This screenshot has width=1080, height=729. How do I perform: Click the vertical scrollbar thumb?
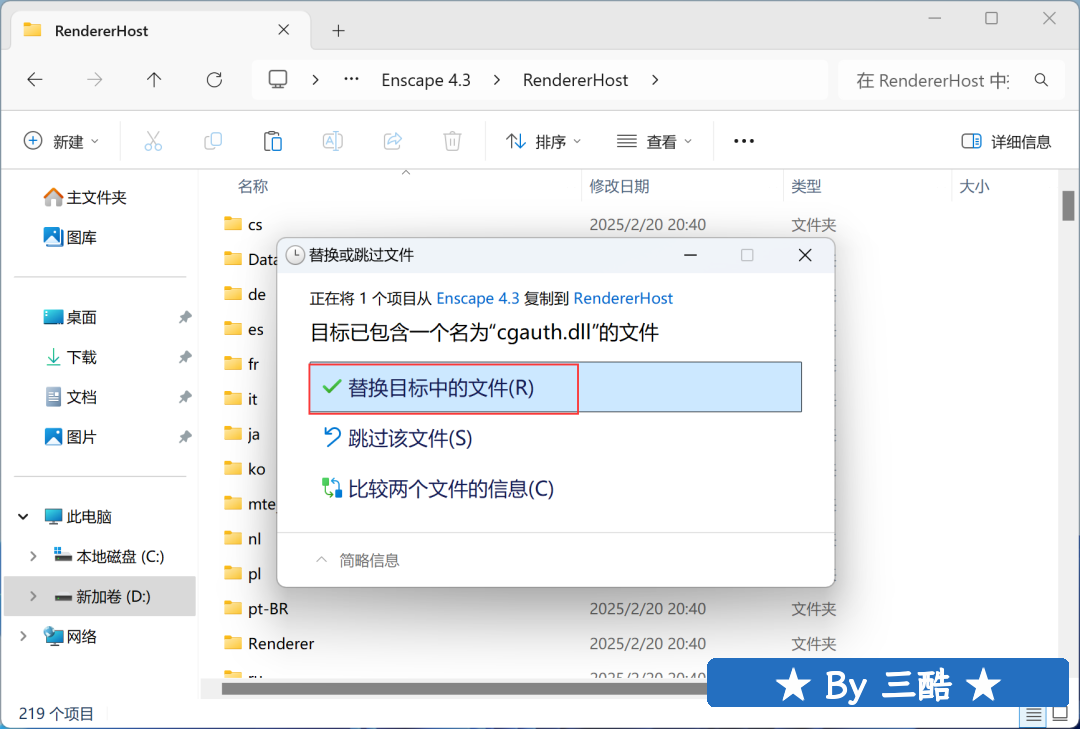pos(1068,205)
